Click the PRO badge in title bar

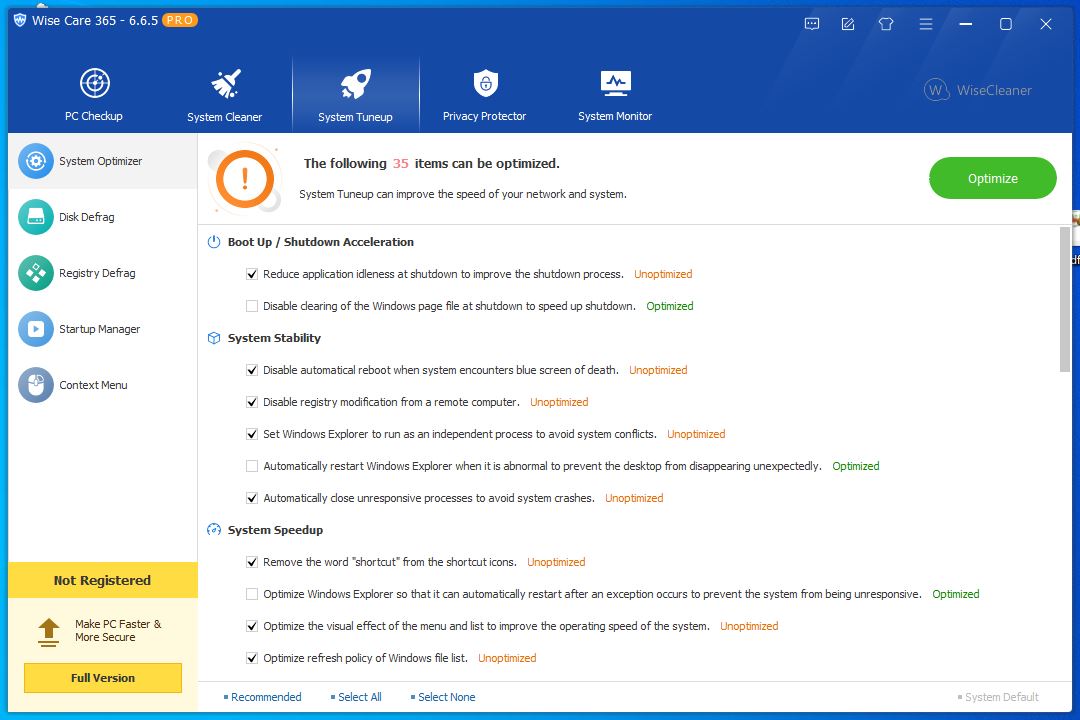coord(180,20)
